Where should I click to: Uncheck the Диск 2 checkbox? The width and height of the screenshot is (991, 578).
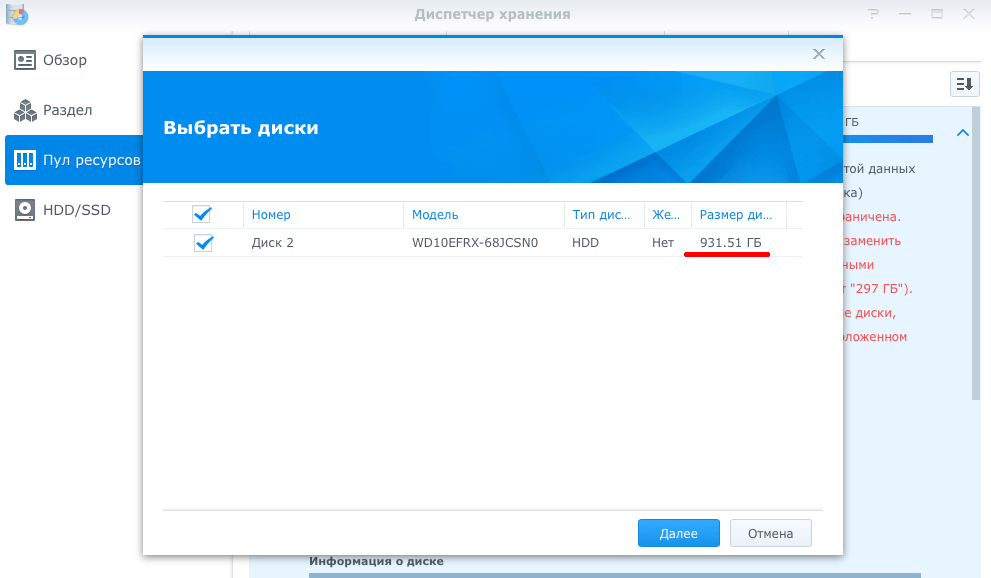tap(204, 242)
